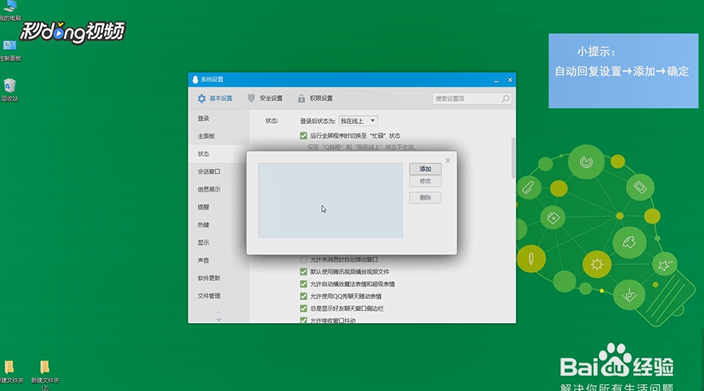This screenshot has width=704, height=391.
Task: Select the 回收站 desktop icon
Action: click(10, 90)
